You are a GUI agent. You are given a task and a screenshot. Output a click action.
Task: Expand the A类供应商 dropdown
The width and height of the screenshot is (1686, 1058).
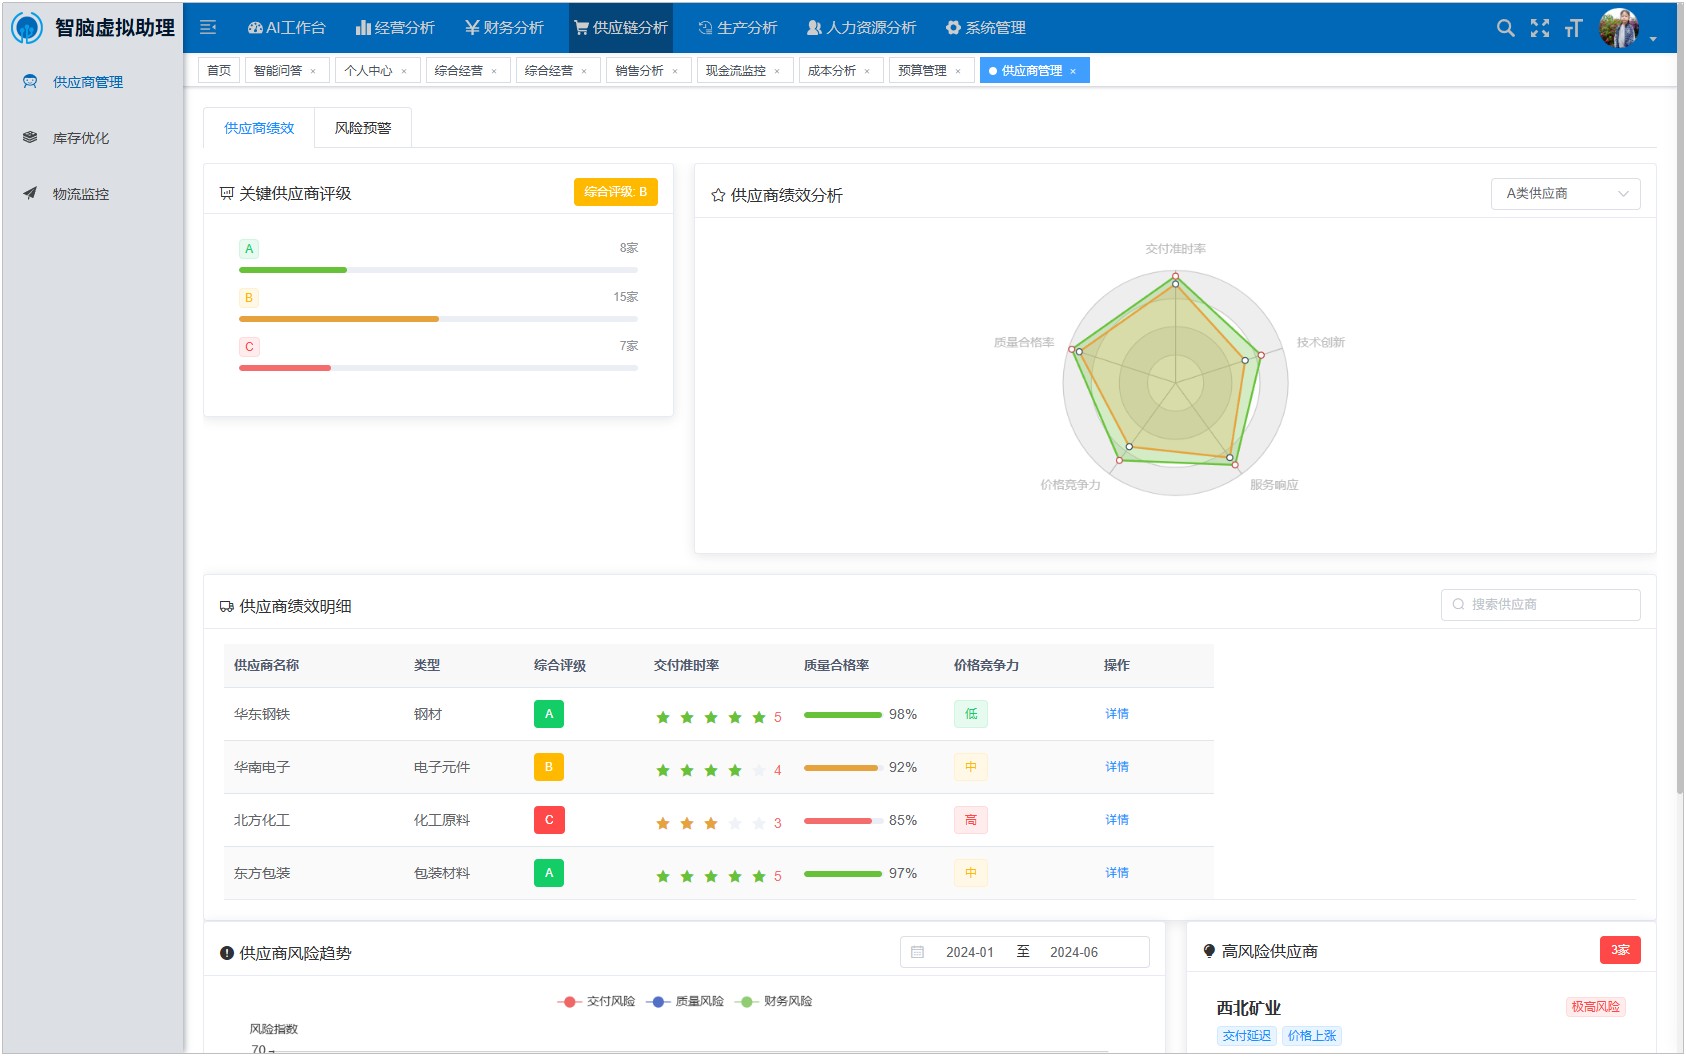pos(1565,194)
